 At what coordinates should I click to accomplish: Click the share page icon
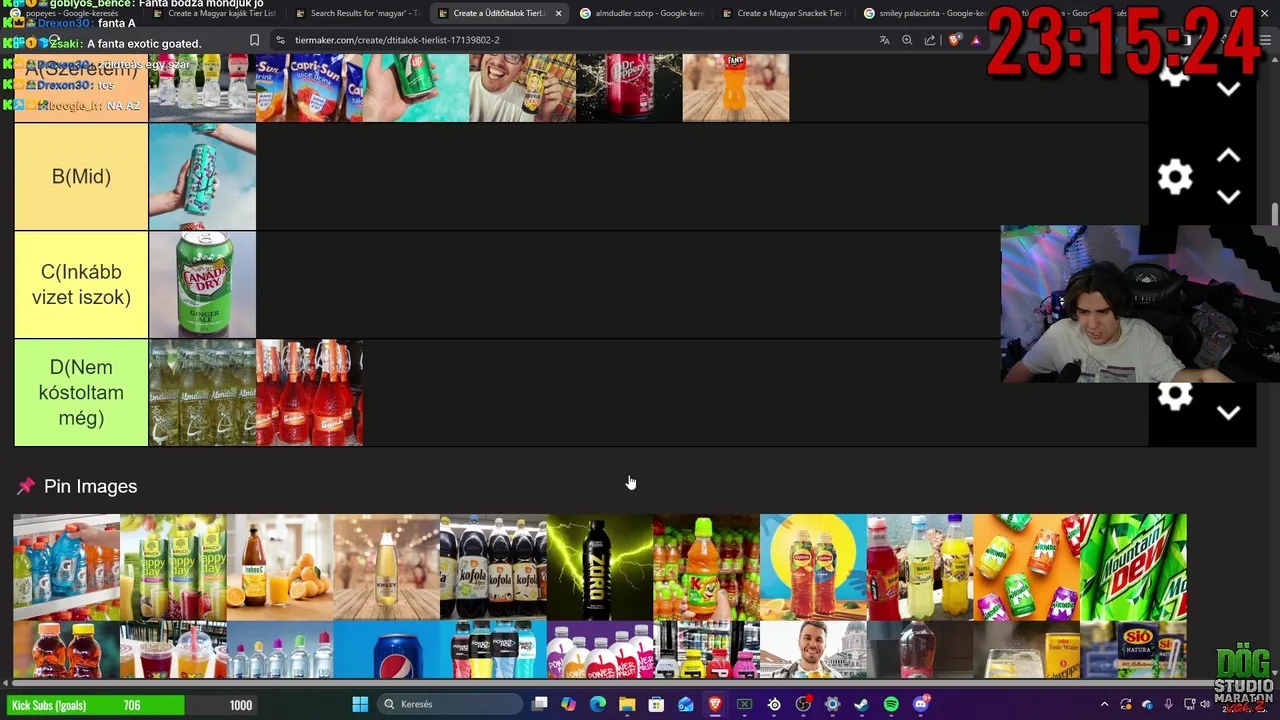930,40
